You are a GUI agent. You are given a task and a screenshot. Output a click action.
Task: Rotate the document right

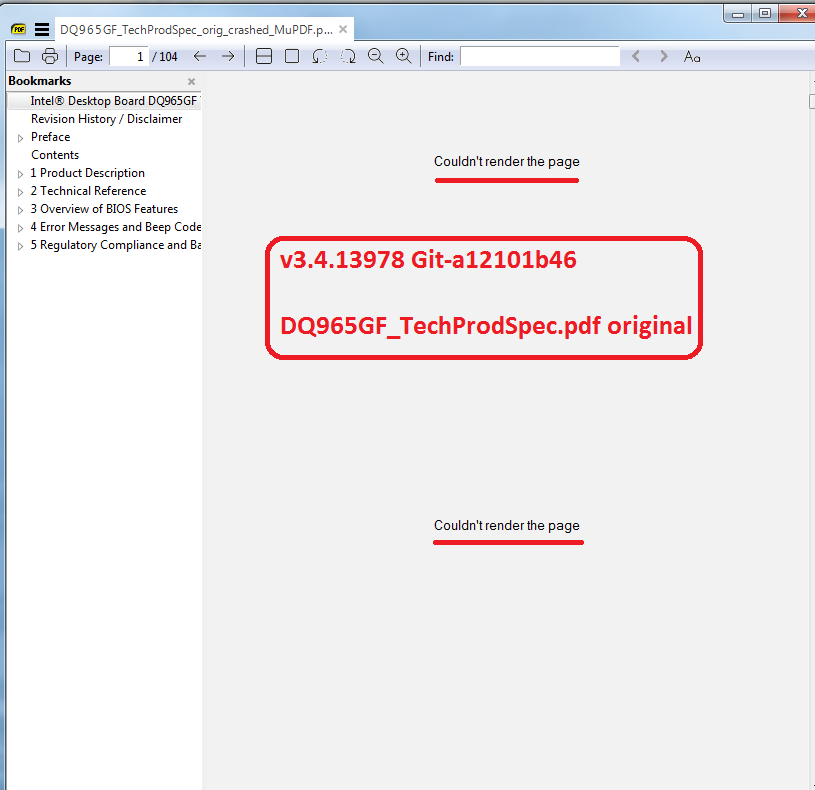(347, 56)
